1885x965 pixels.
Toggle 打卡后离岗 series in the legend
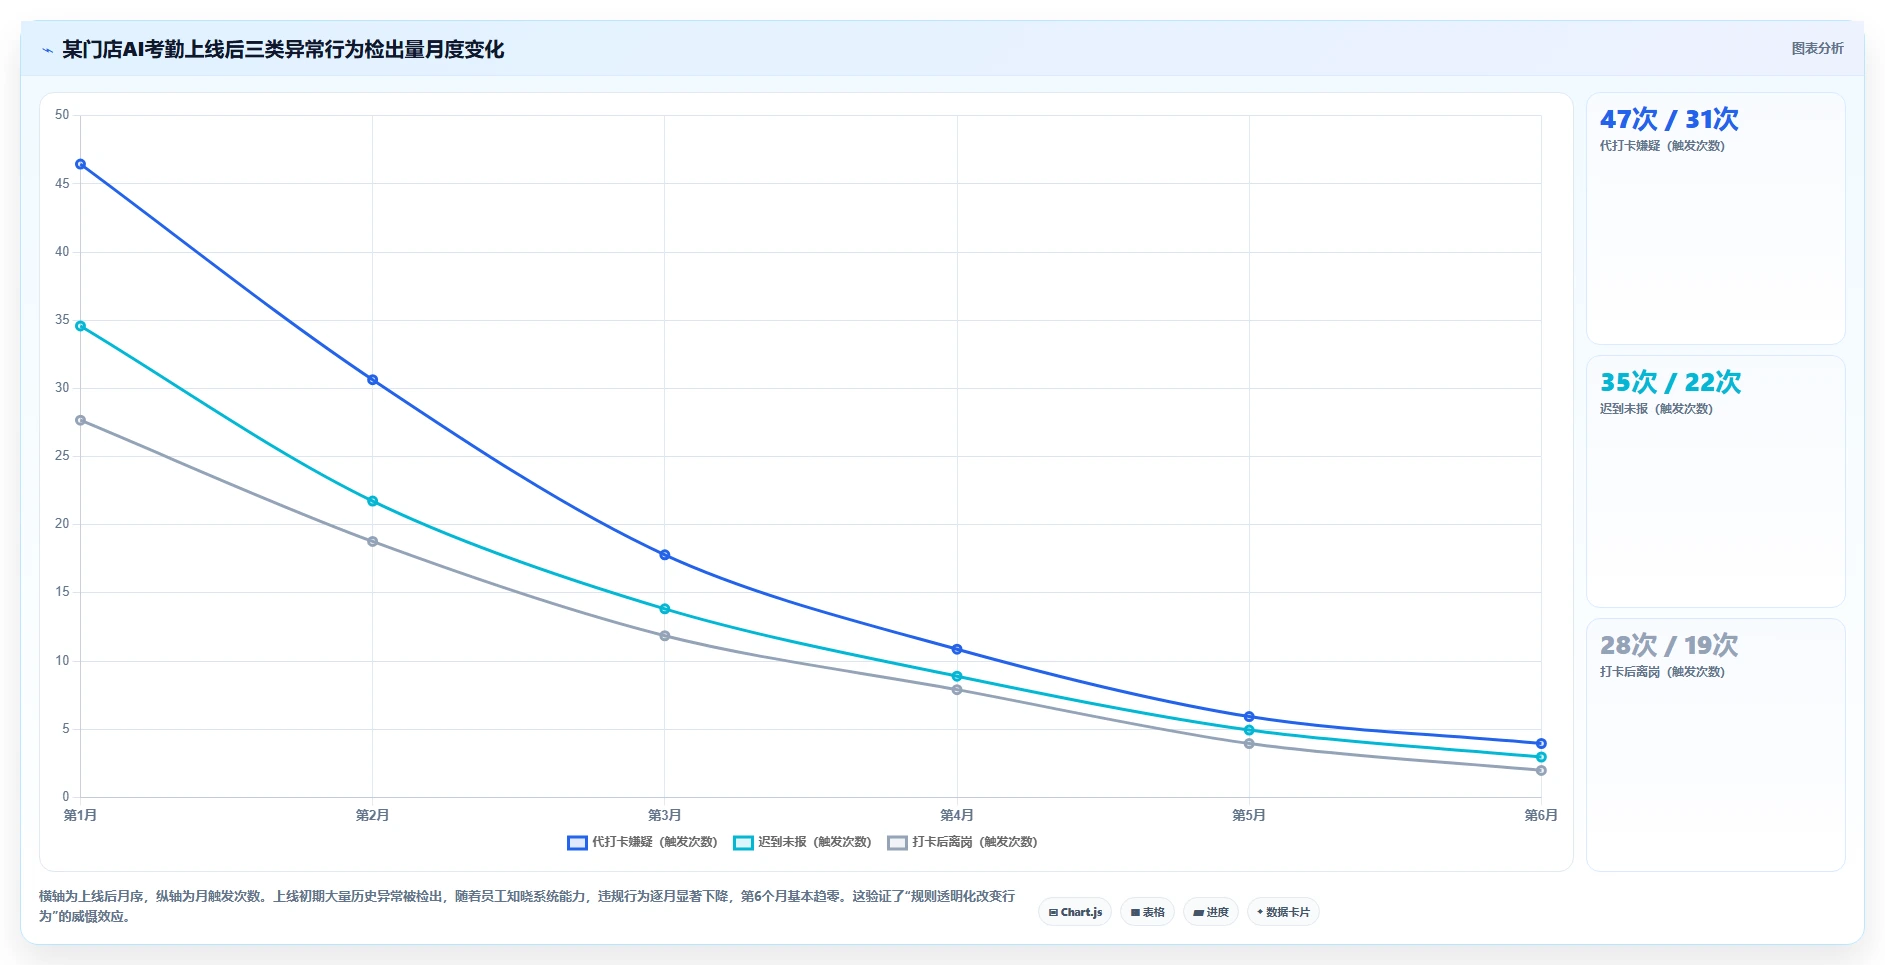coord(962,842)
